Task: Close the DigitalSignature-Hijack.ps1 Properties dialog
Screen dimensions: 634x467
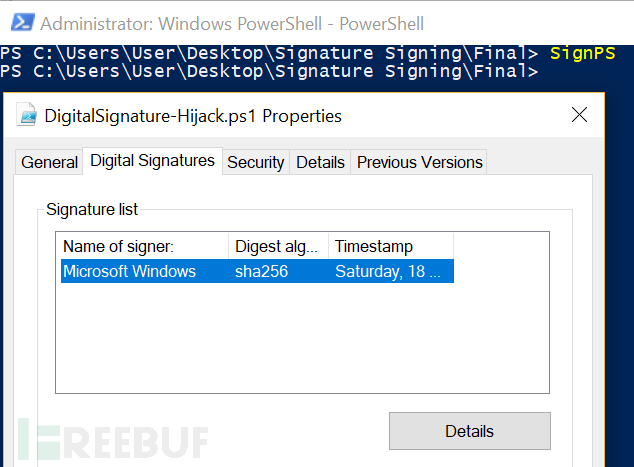Action: point(579,115)
